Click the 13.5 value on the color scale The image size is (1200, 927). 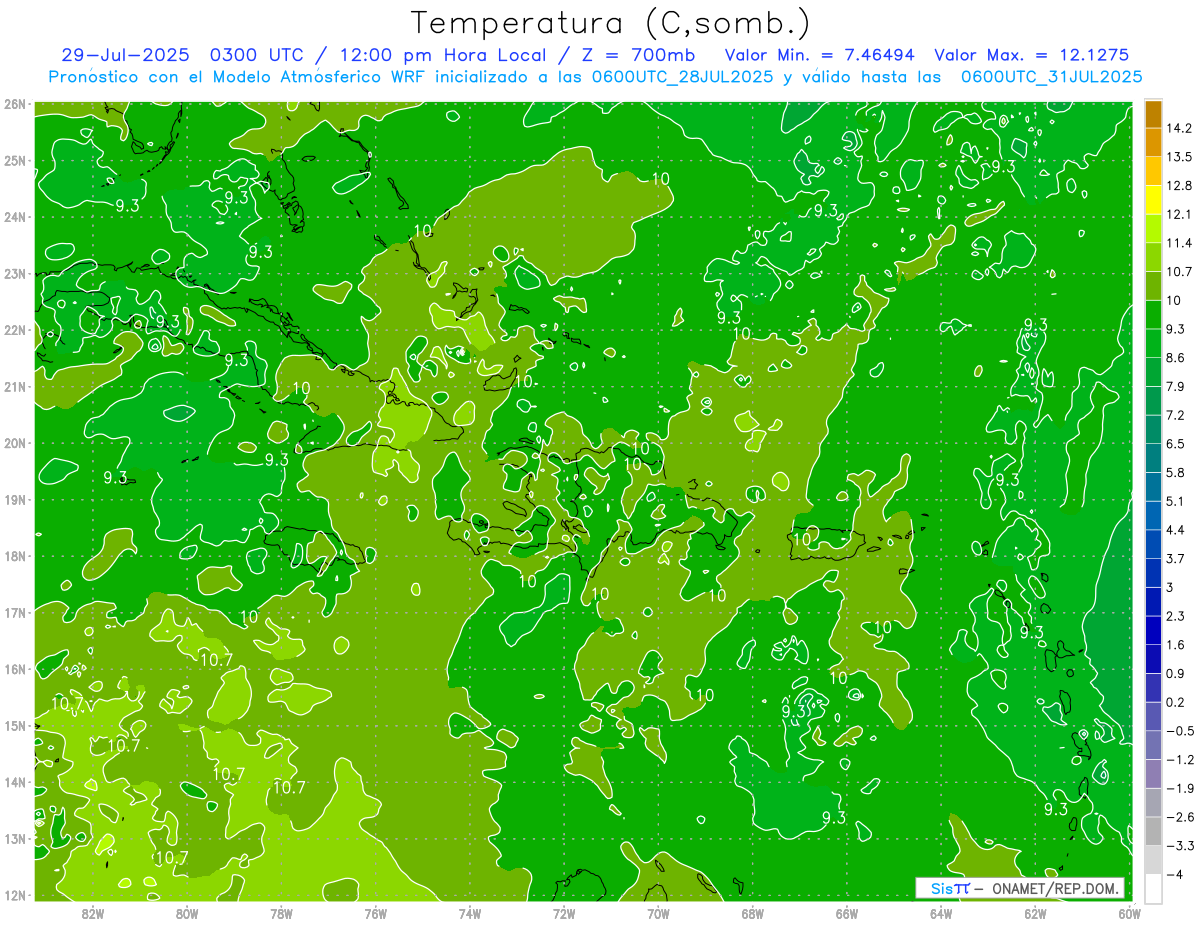(1179, 157)
